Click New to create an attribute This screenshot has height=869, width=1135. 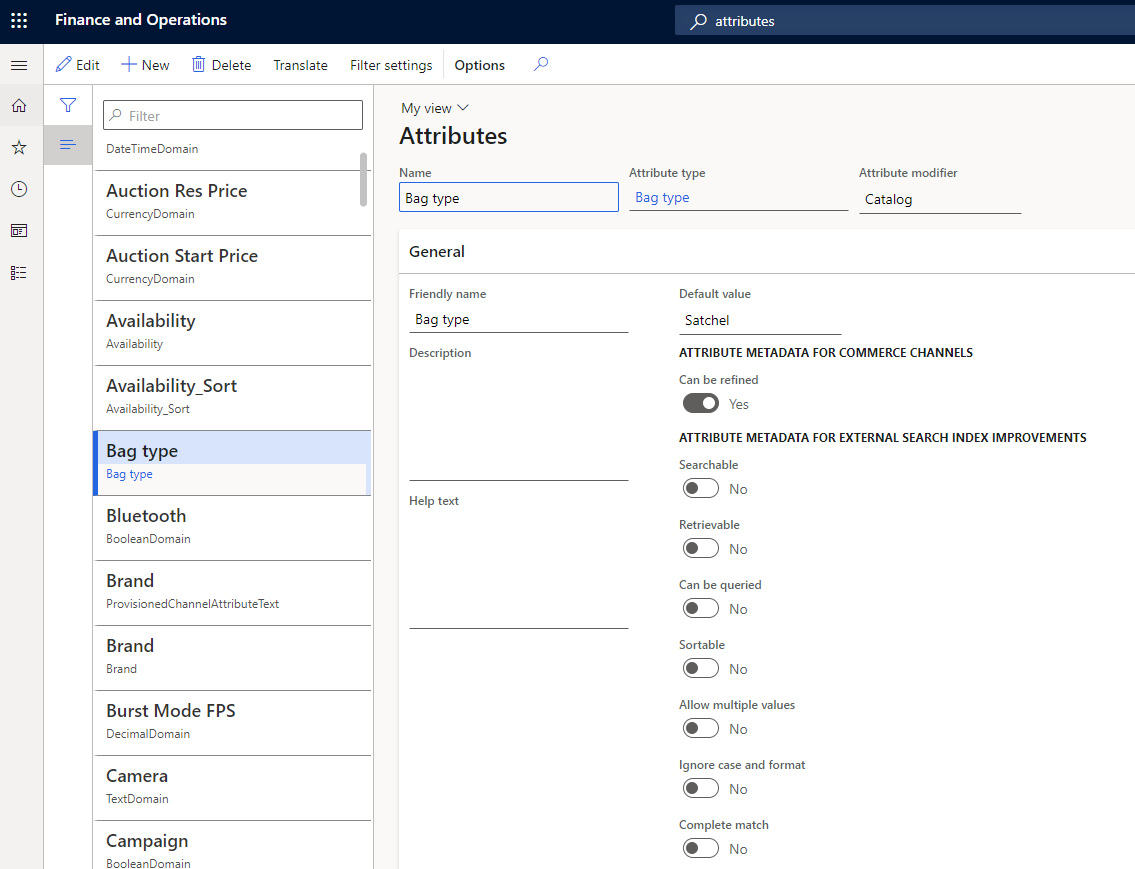(144, 64)
